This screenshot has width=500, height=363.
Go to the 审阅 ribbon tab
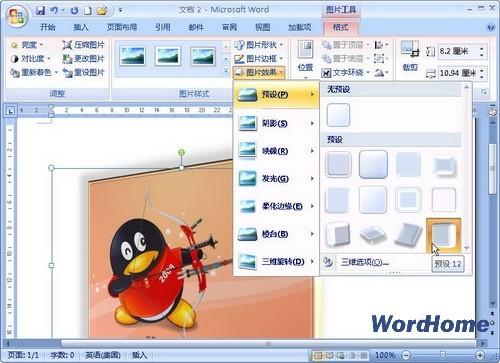[229, 27]
